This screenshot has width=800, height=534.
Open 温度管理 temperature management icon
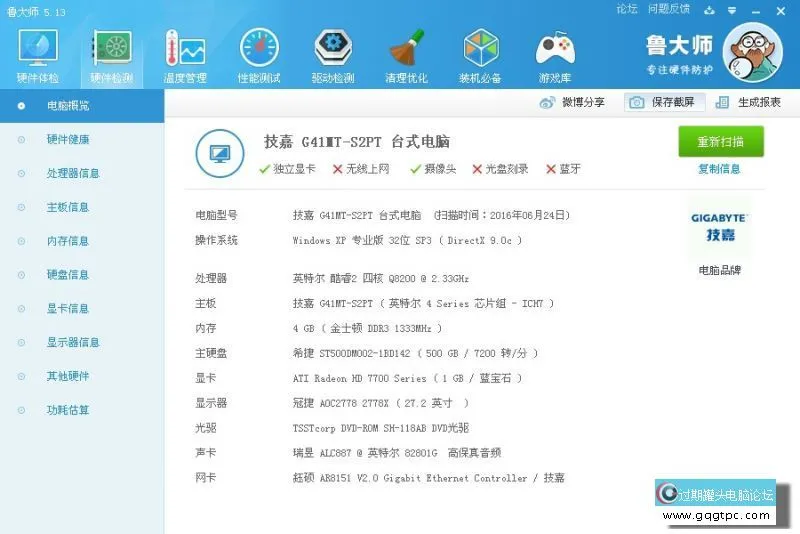pos(185,55)
